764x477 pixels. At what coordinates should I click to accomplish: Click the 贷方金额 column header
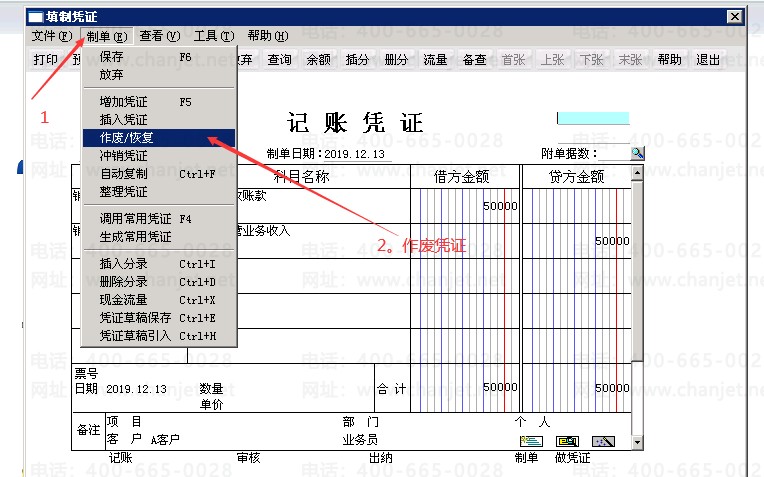[x=577, y=176]
